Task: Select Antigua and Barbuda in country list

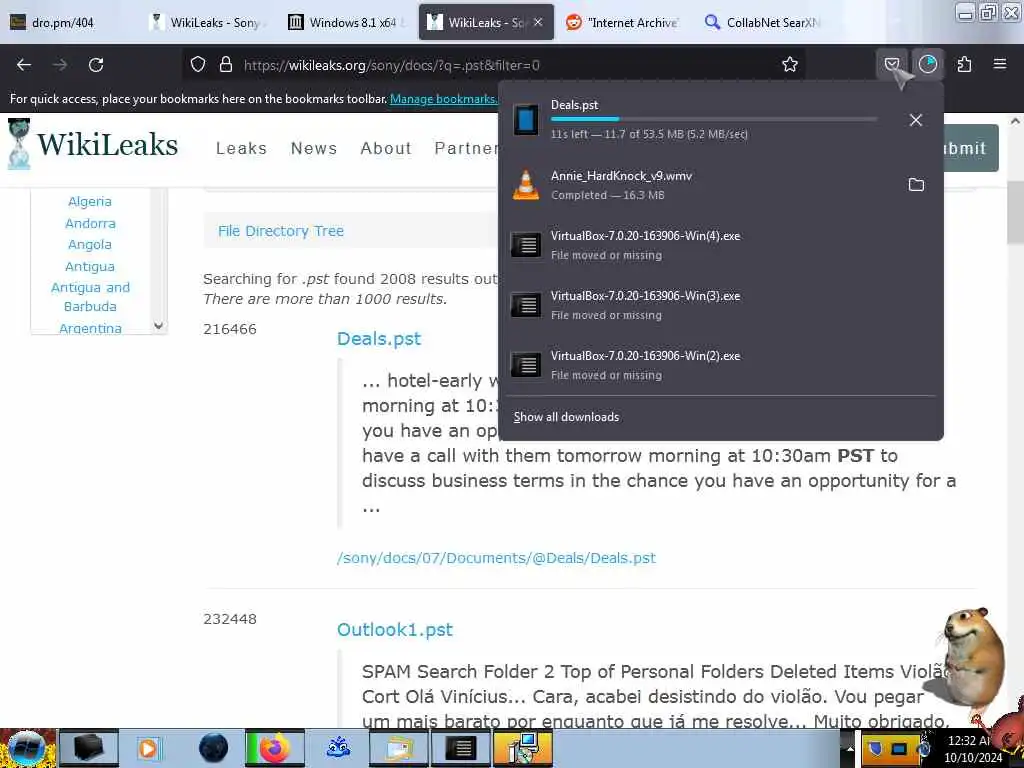Action: point(90,297)
